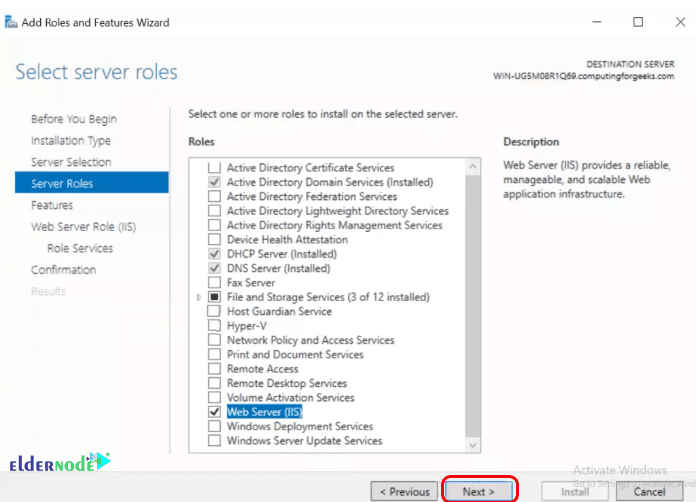Screen dimensions: 698x502
Task: Expand File and Storage Services node
Action: (200, 298)
